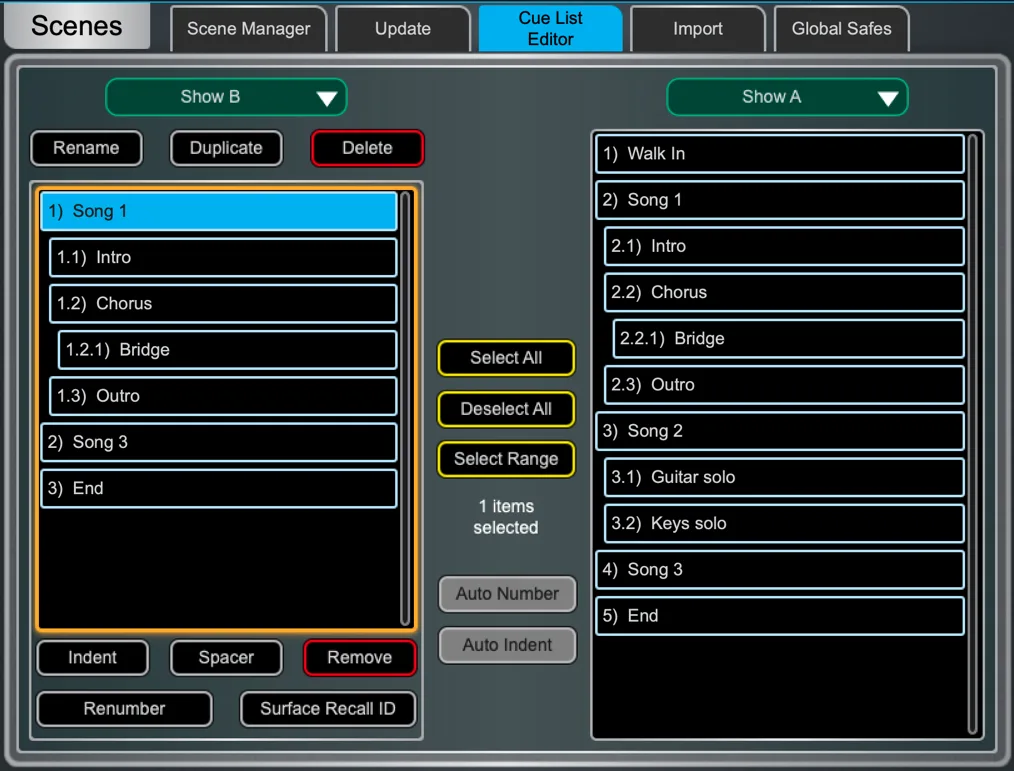The height and width of the screenshot is (771, 1014).
Task: Open the Scene Manager tab
Action: tap(249, 28)
